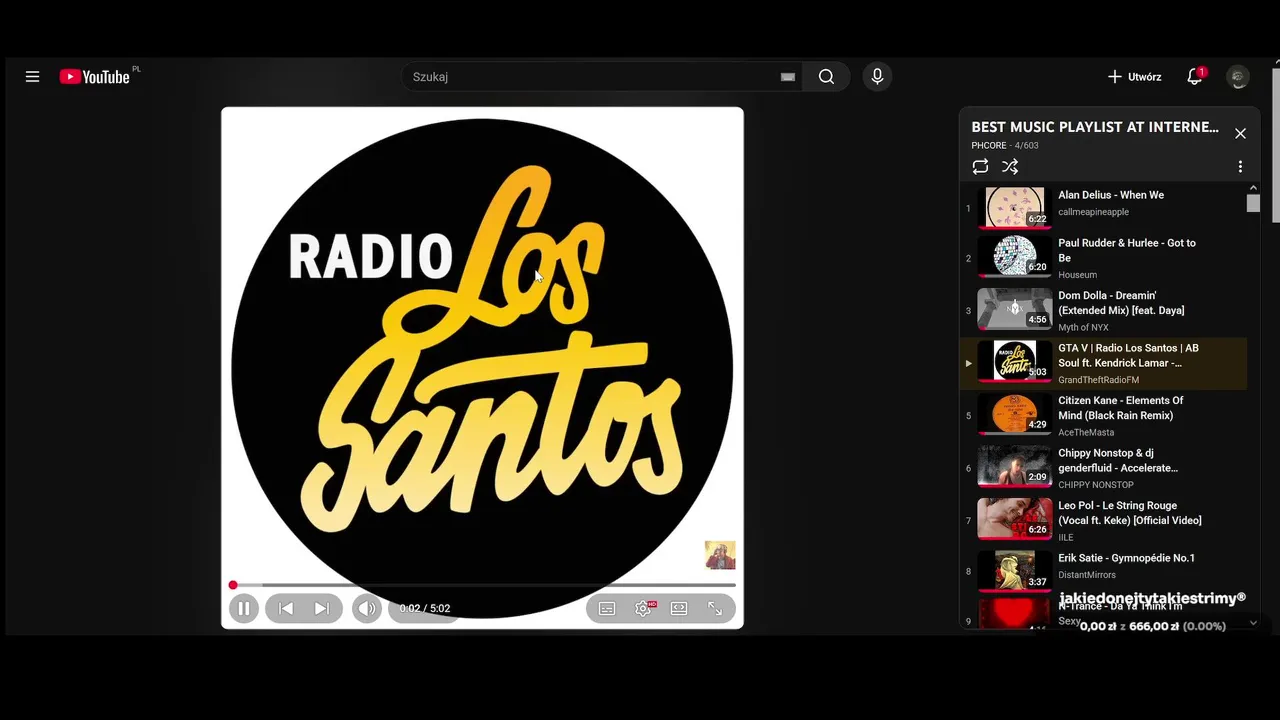This screenshot has width=1280, height=720.
Task: Switch player to theater mode
Action: (679, 608)
